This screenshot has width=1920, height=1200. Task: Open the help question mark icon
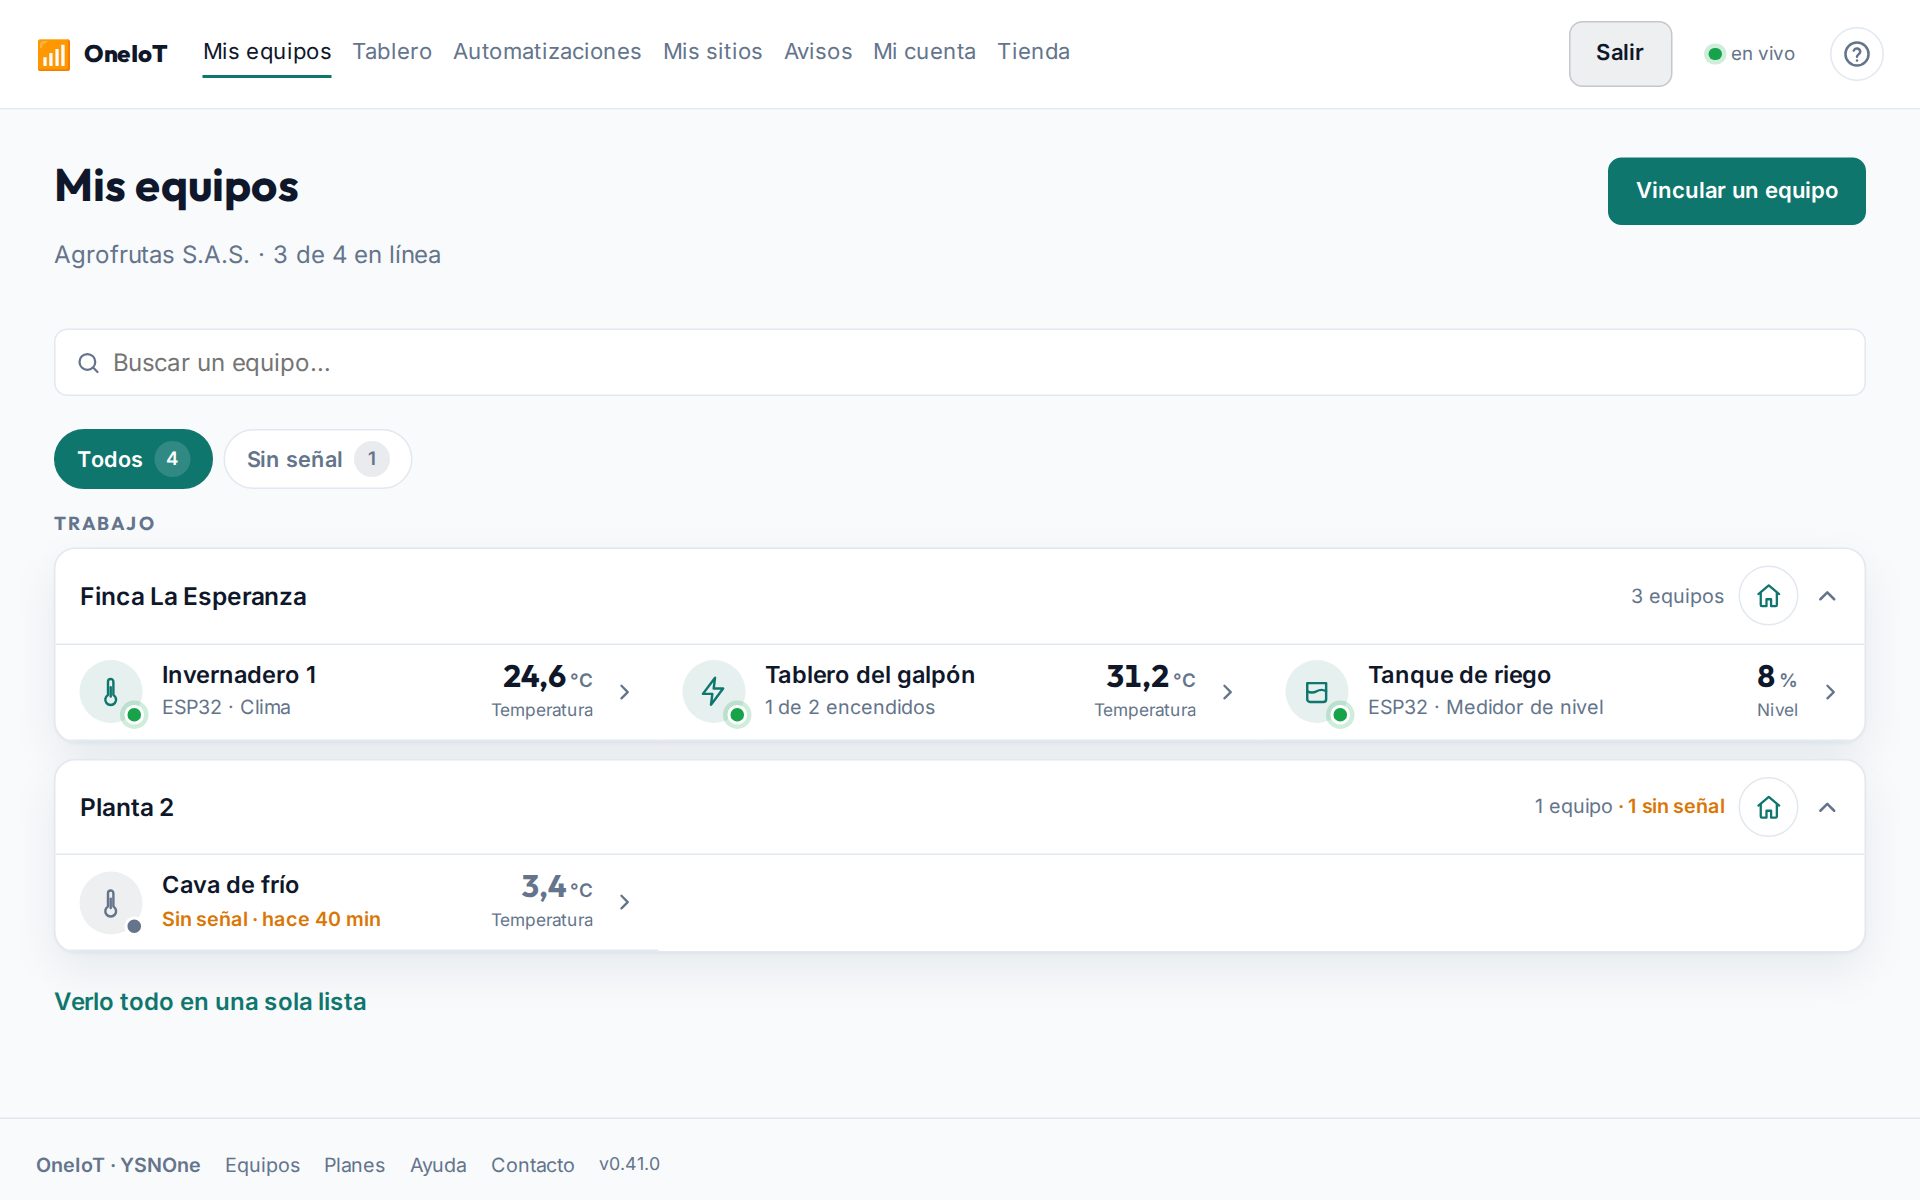tap(1856, 54)
